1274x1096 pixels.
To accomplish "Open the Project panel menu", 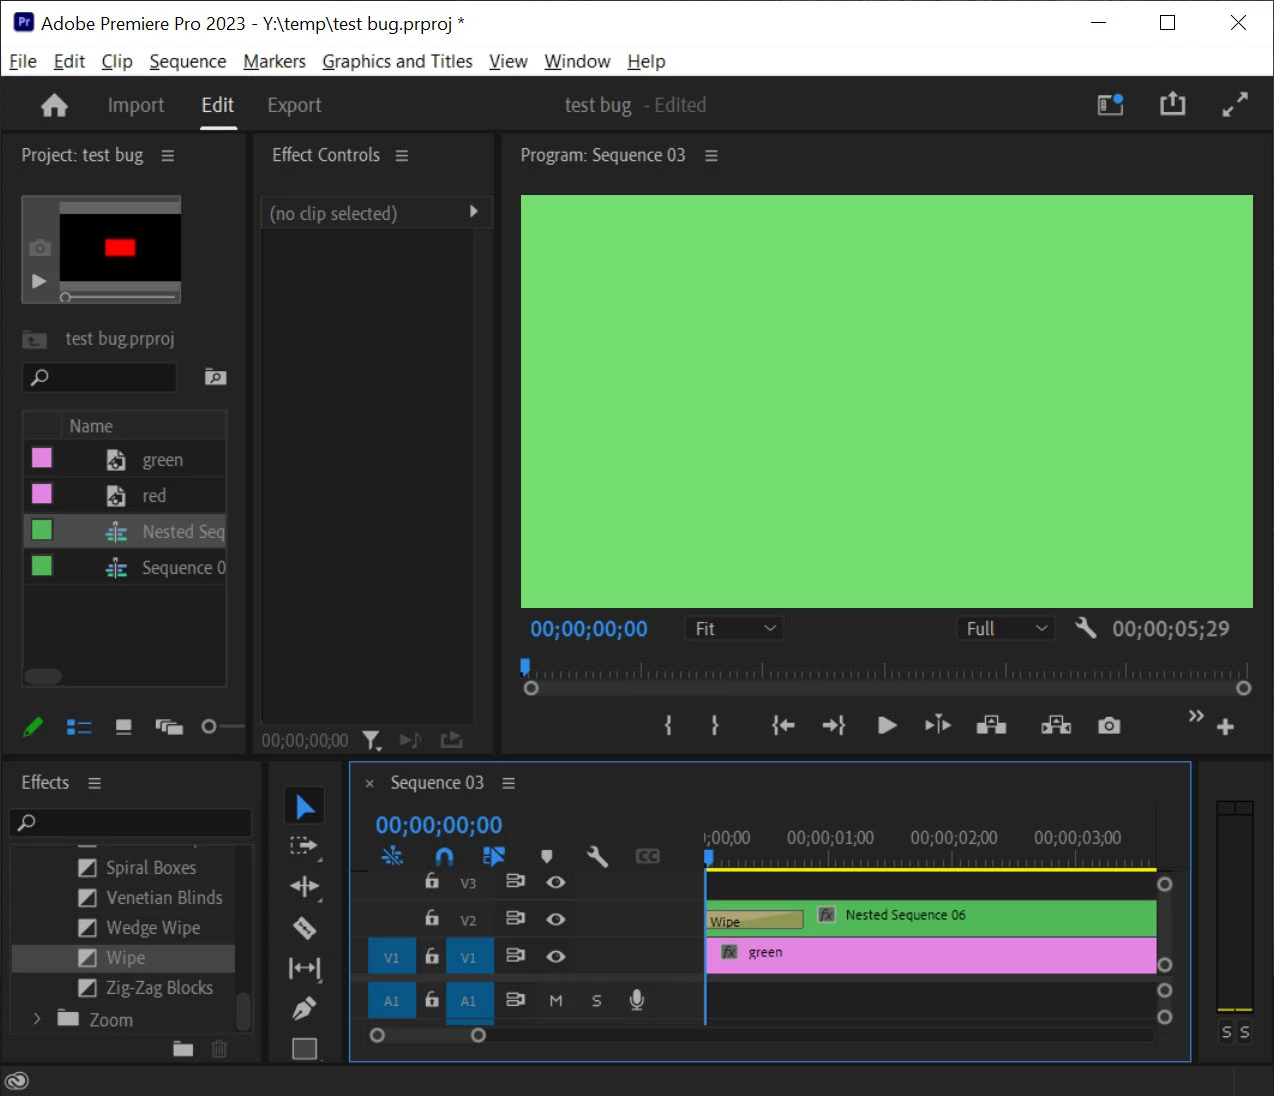I will coord(168,156).
